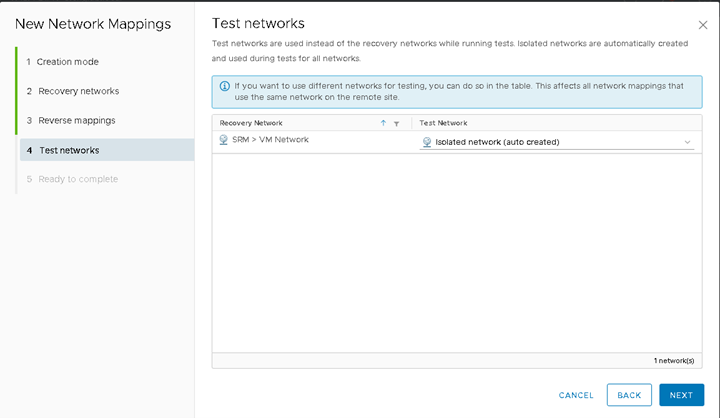This screenshot has height=418, width=720.
Task: Open the Recovery Network column filter icon
Action: pos(396,123)
